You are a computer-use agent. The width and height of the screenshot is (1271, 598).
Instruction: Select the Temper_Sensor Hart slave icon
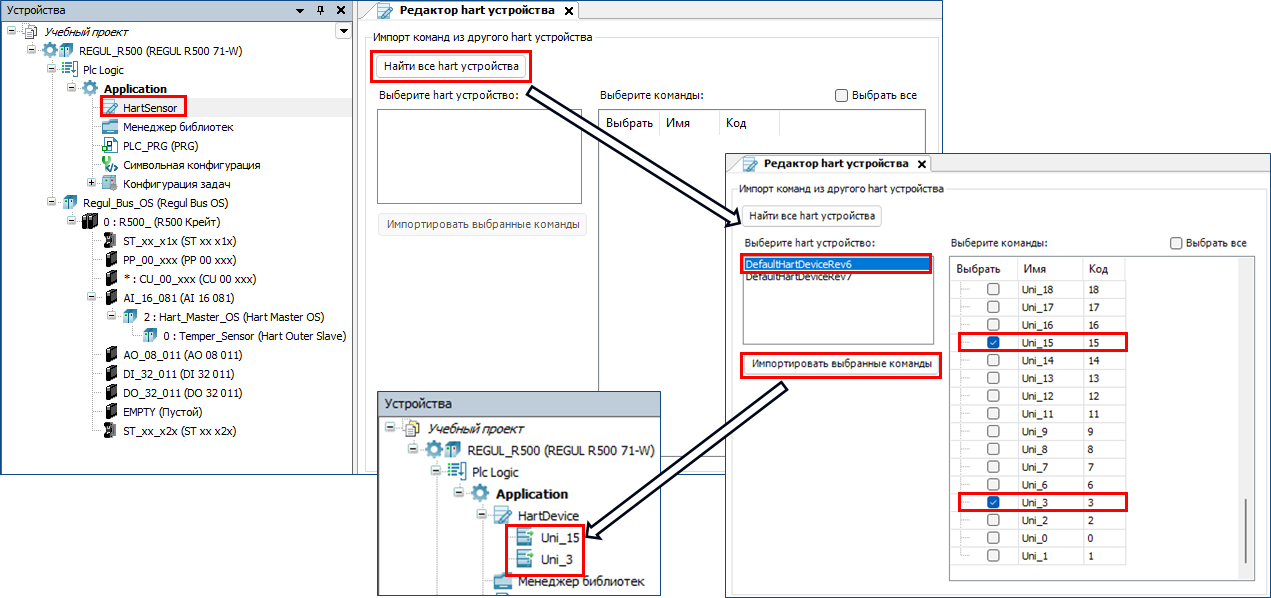point(150,336)
